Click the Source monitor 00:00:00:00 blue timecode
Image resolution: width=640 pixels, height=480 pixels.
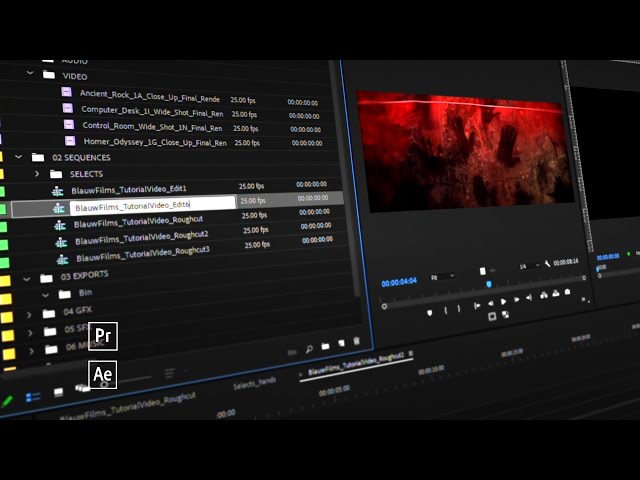(608, 257)
